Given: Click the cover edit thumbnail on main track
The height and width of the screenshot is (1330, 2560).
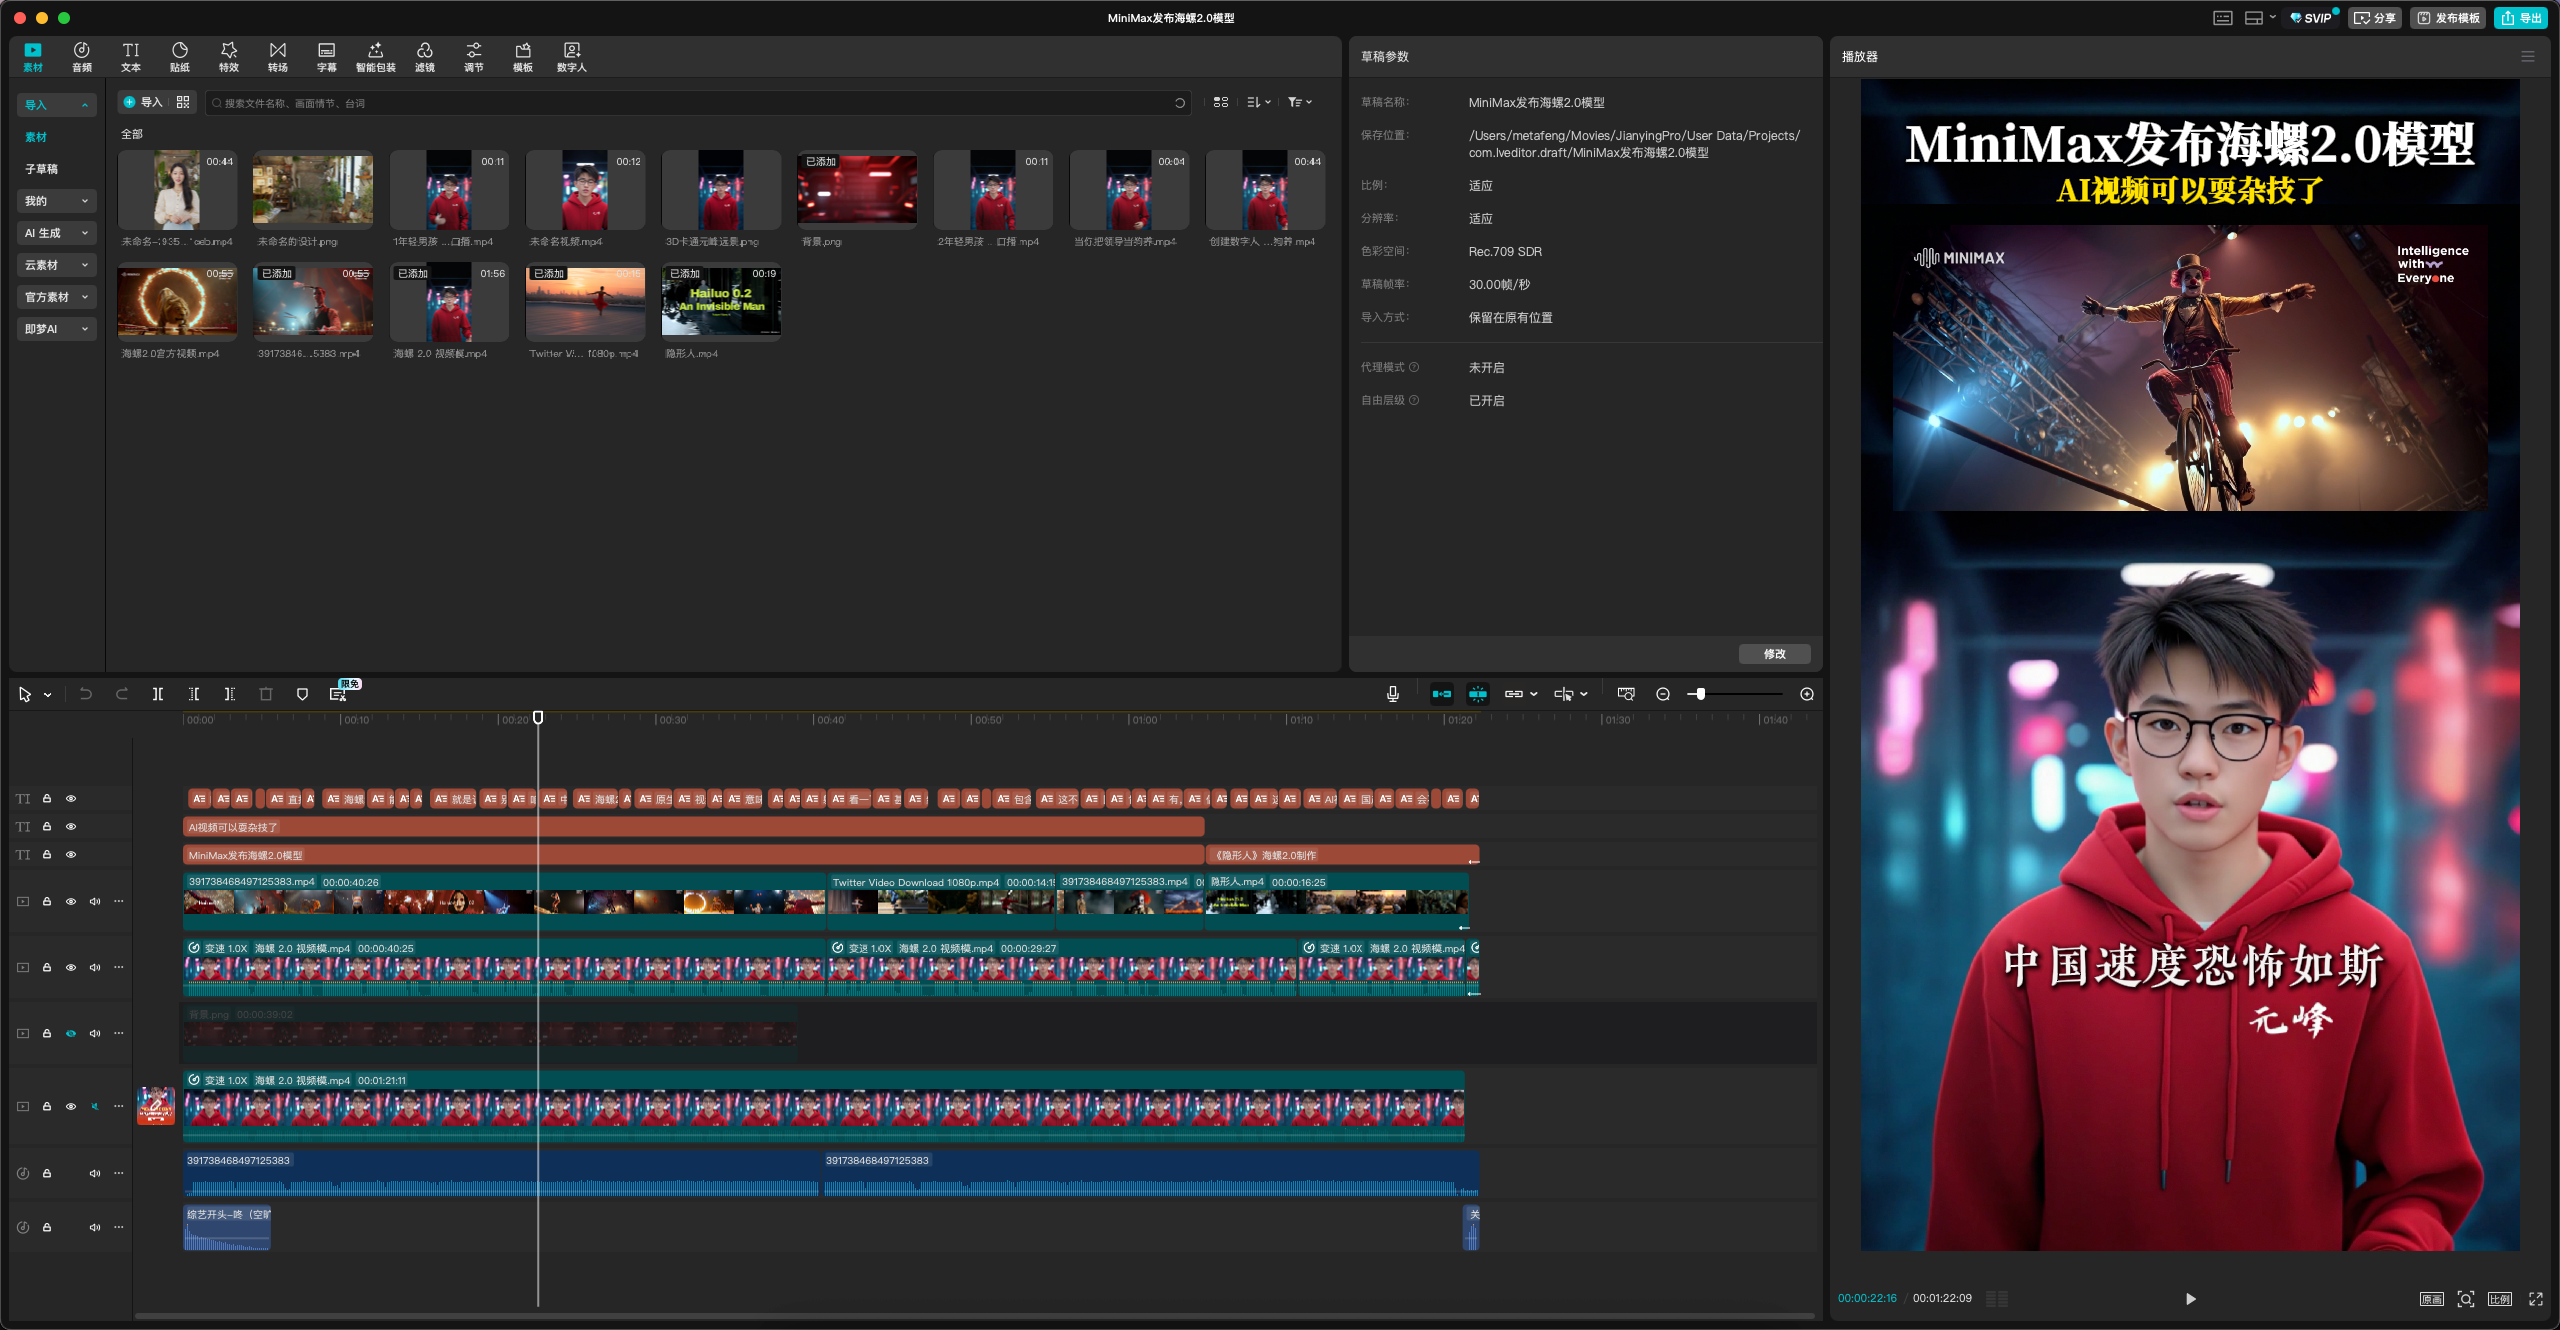Looking at the screenshot, I should [x=156, y=1106].
